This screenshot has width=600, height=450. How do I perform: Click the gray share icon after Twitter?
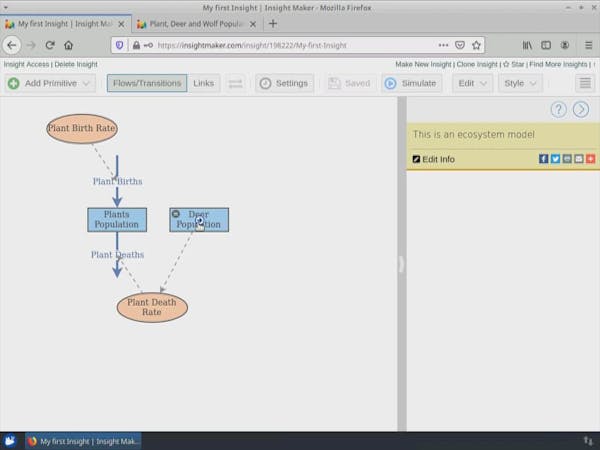click(x=567, y=159)
